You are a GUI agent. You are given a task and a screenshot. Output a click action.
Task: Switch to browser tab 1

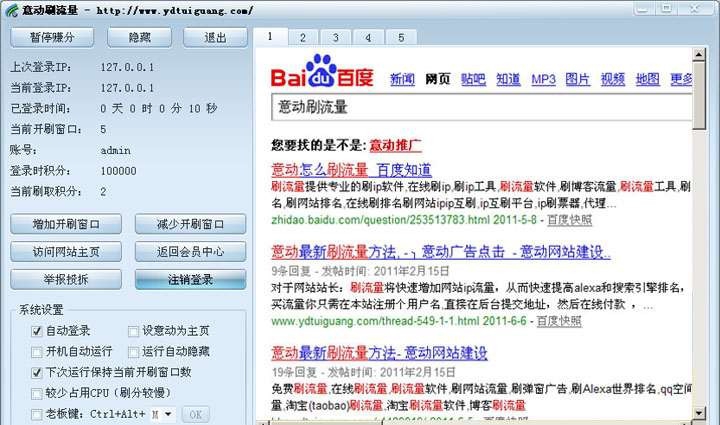pyautogui.click(x=270, y=36)
